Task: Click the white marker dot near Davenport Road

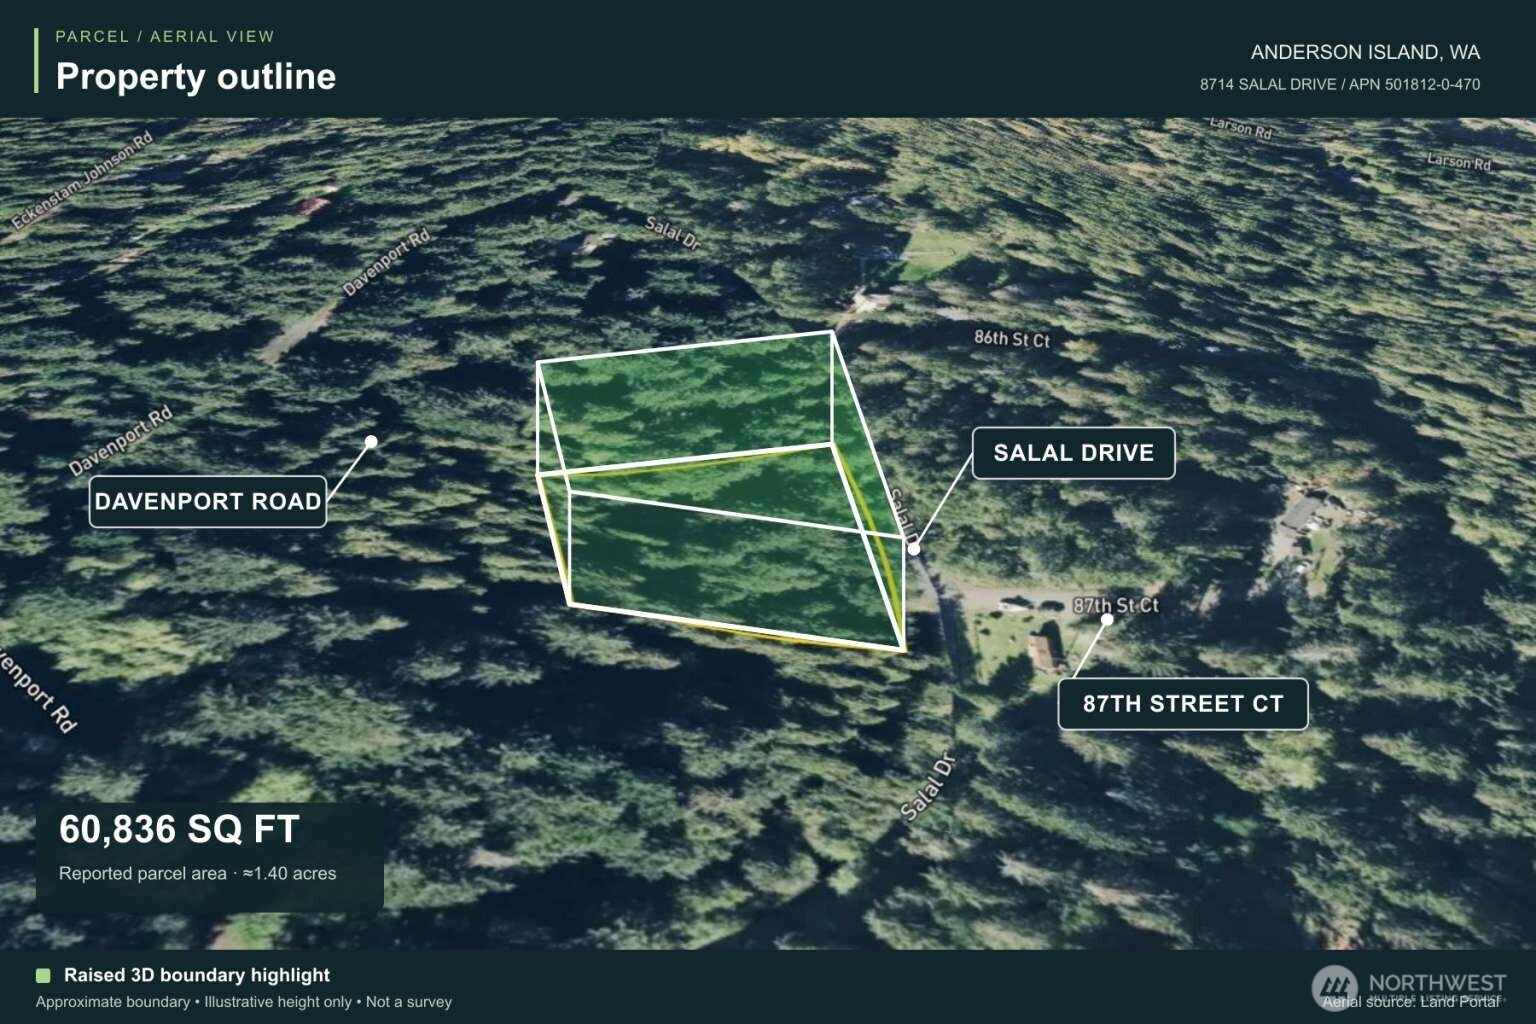Action: [371, 441]
